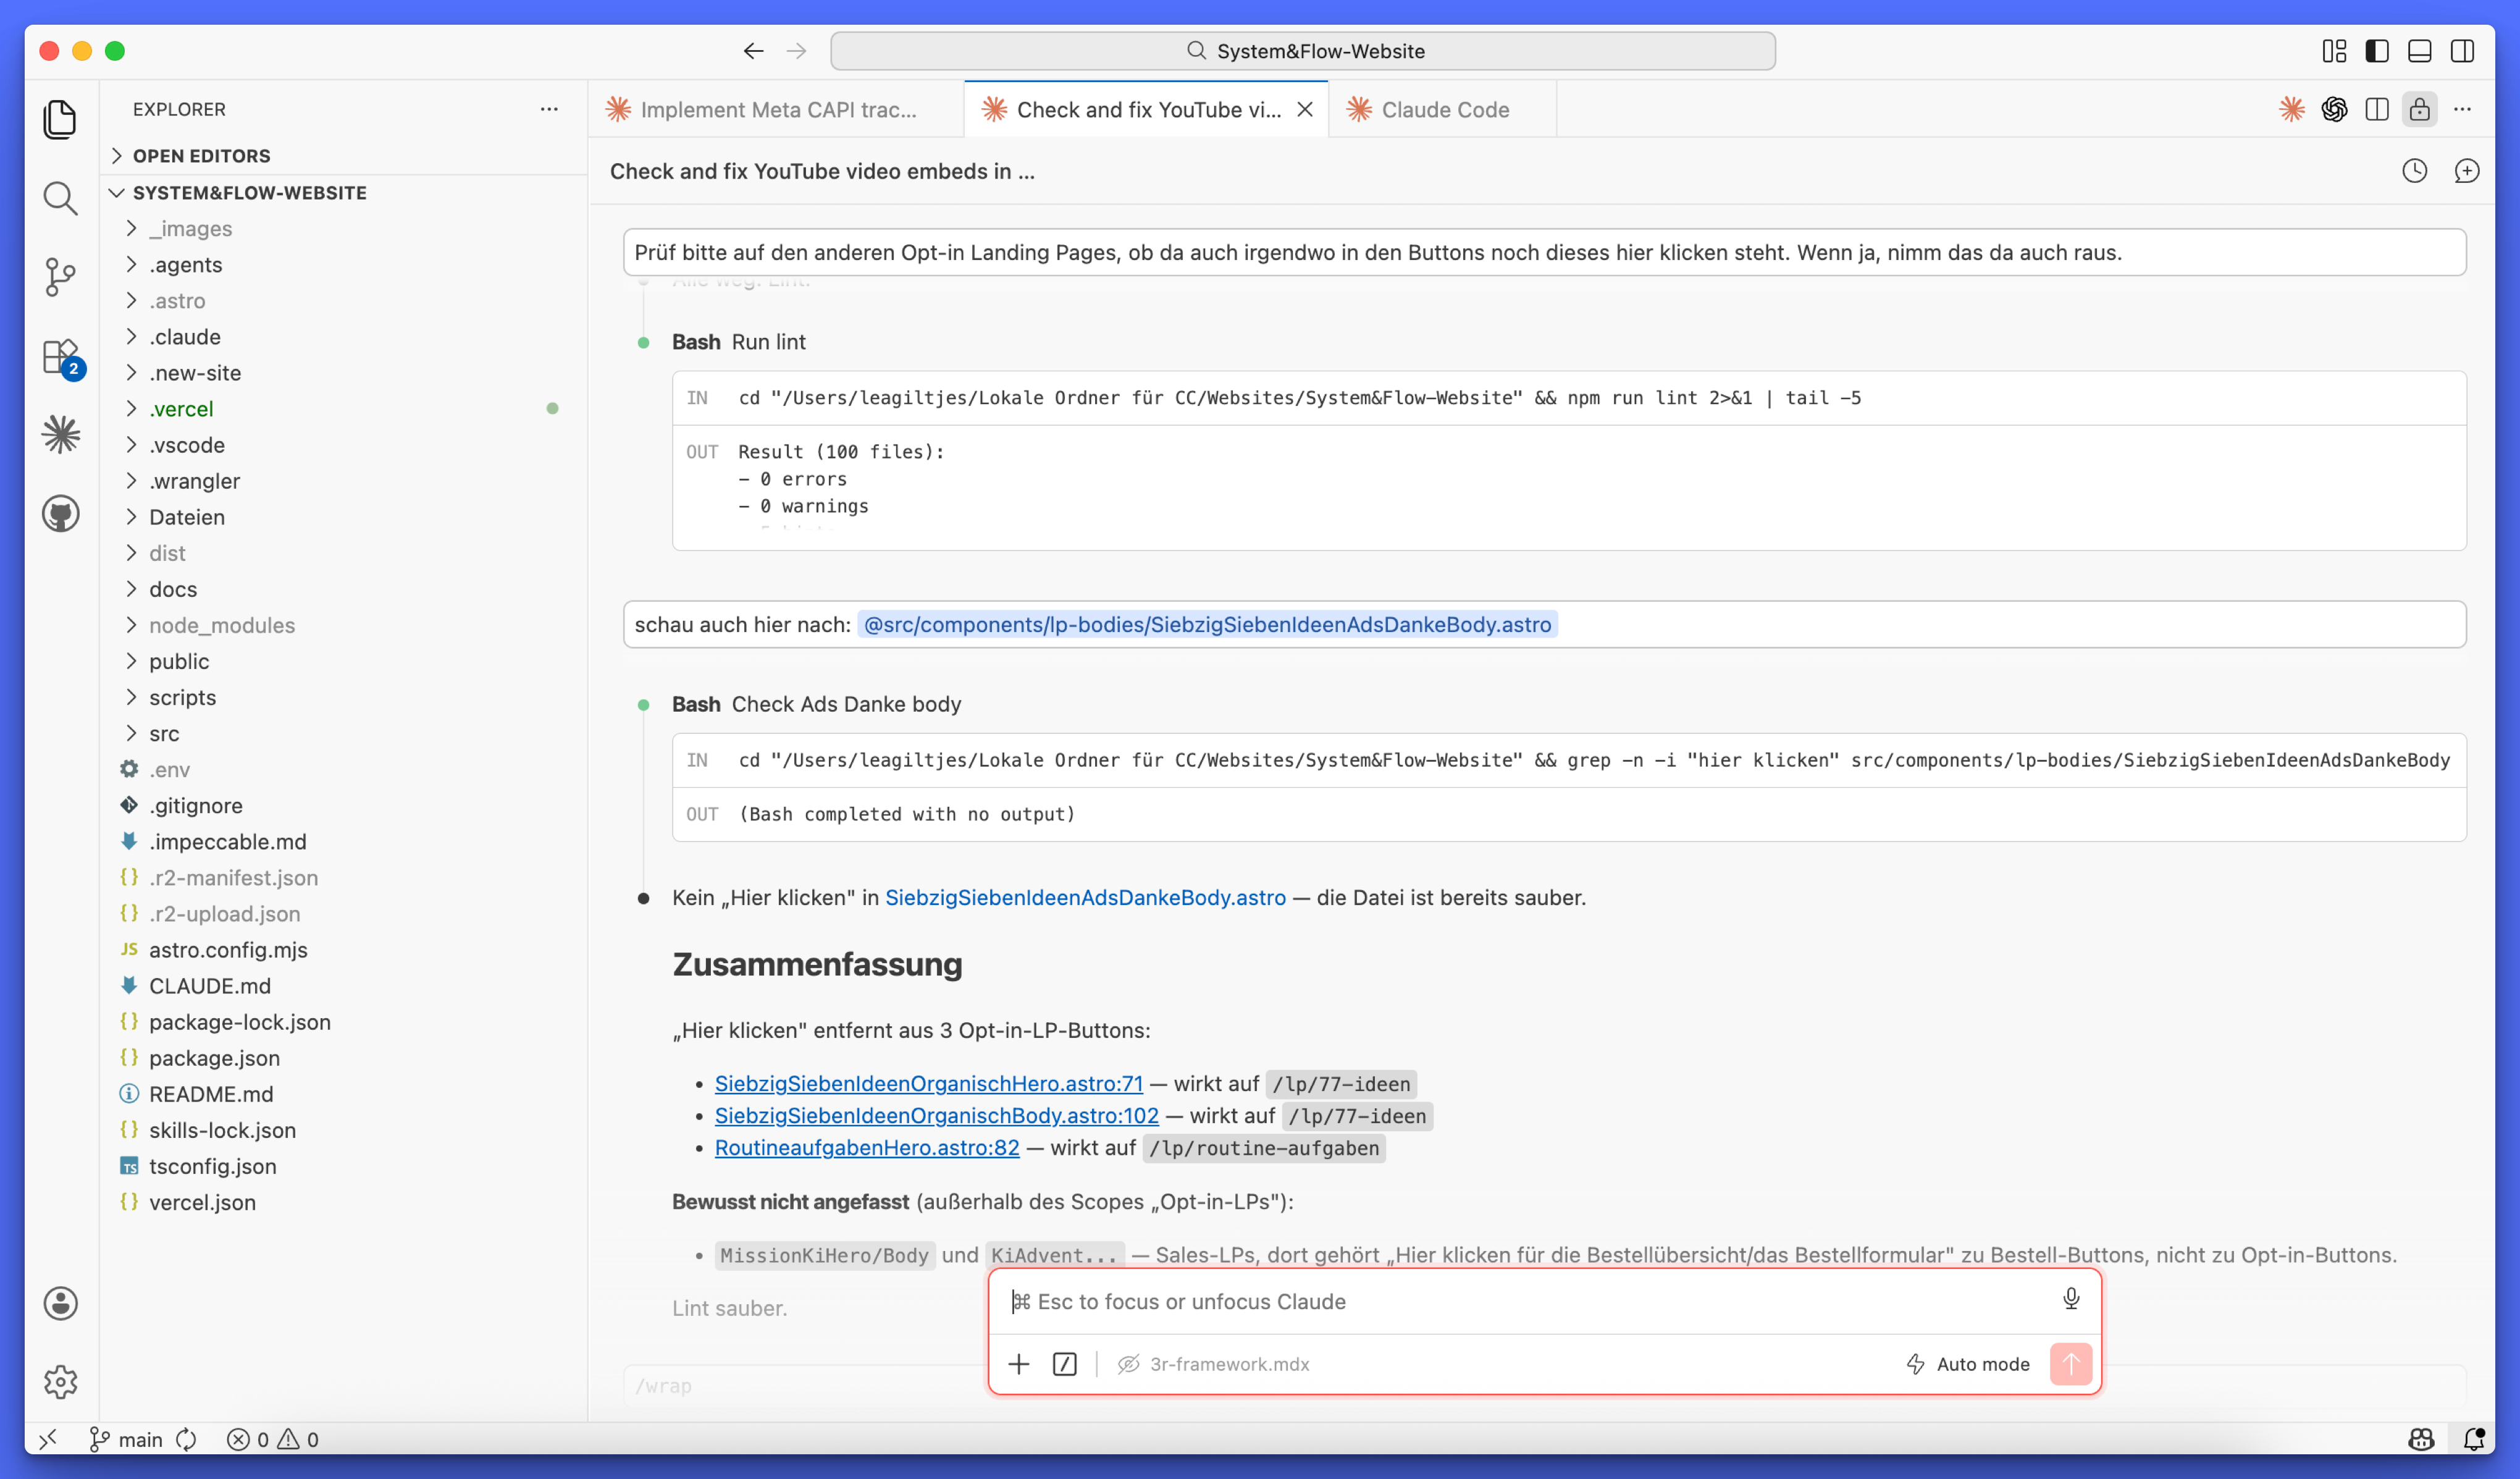Open SiebzigSiebenIdeenOrganischHero.astro:71 link

(928, 1083)
